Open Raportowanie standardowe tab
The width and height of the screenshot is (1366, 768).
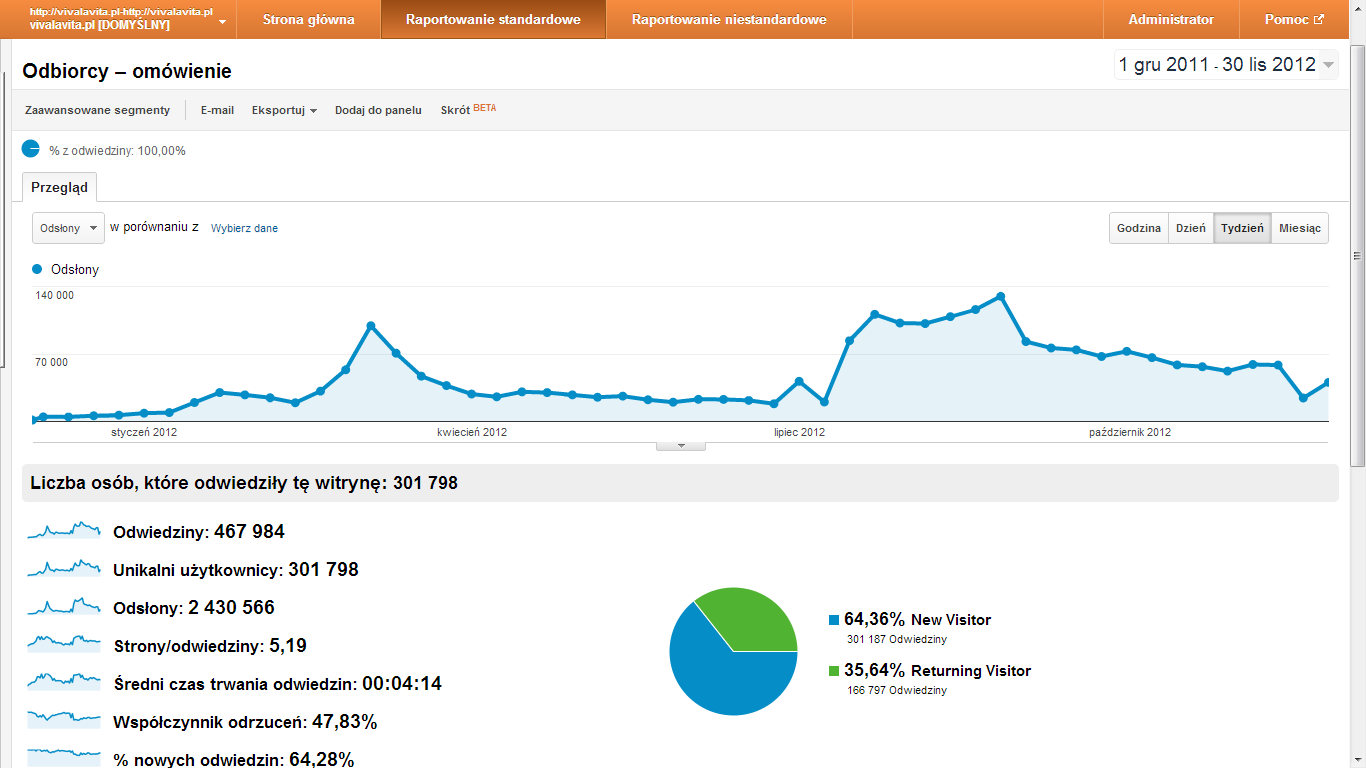tap(493, 19)
